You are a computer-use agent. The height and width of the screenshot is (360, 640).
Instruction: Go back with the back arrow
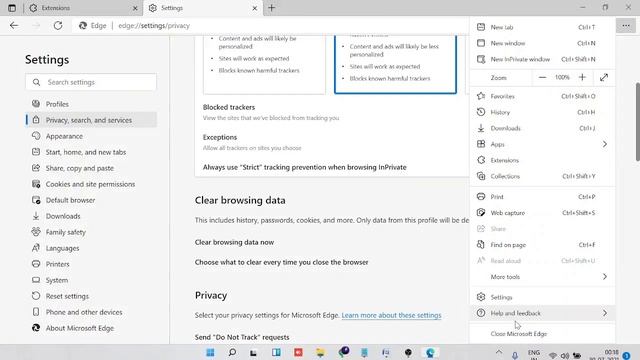coord(14,25)
